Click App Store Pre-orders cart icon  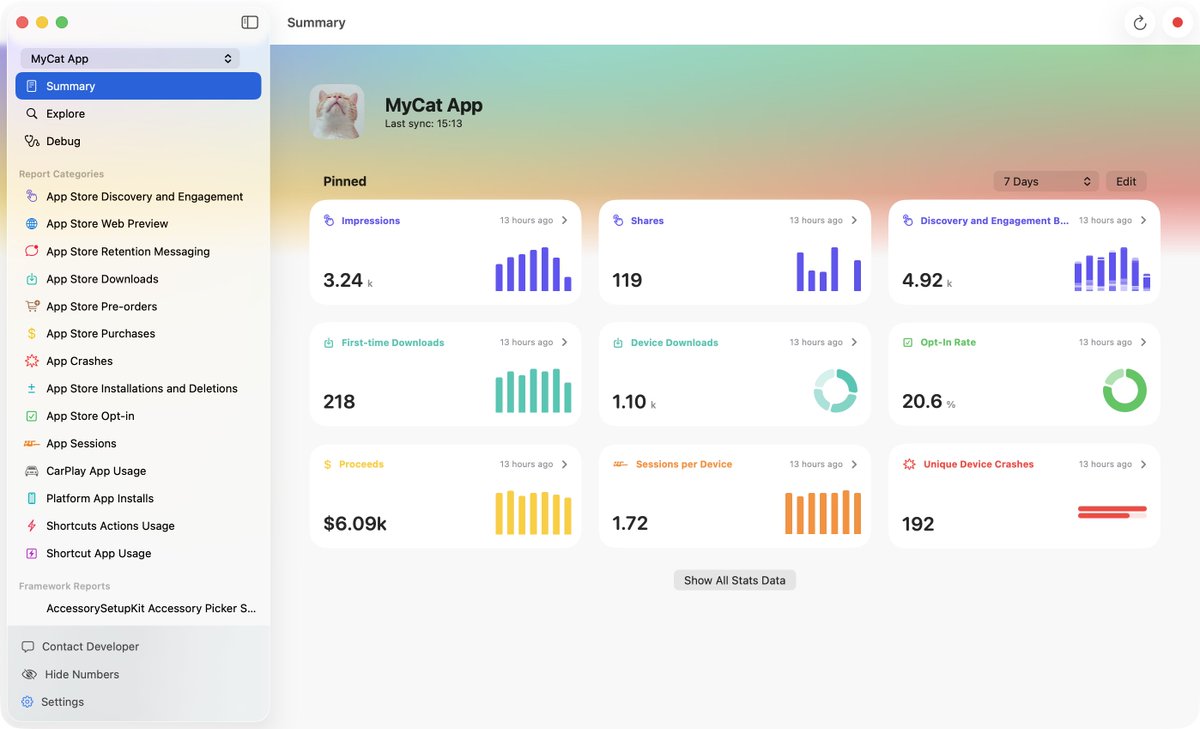point(32,306)
